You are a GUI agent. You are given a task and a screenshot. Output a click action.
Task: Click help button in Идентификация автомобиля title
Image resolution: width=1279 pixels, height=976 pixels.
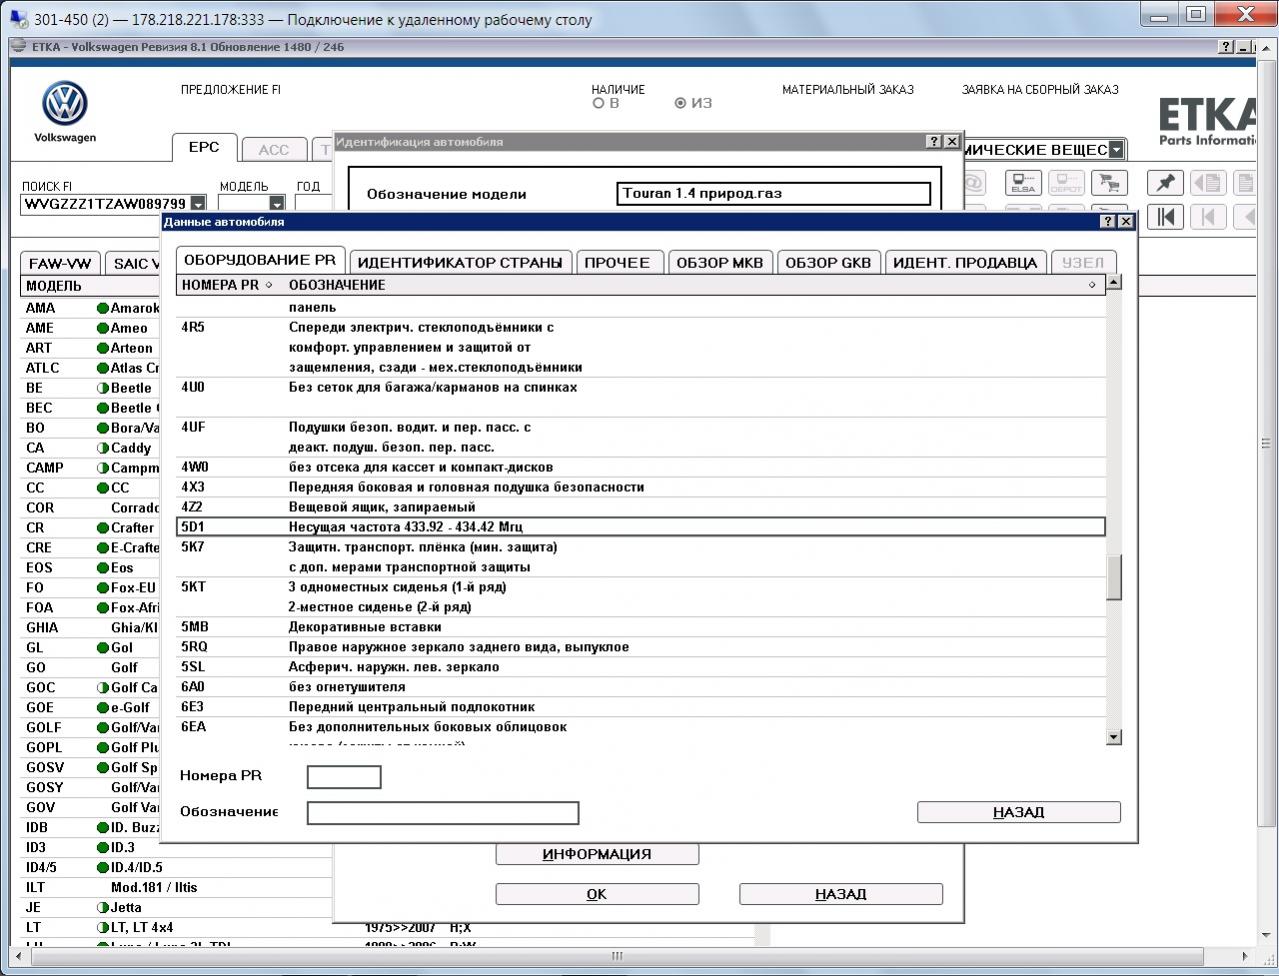click(x=933, y=142)
